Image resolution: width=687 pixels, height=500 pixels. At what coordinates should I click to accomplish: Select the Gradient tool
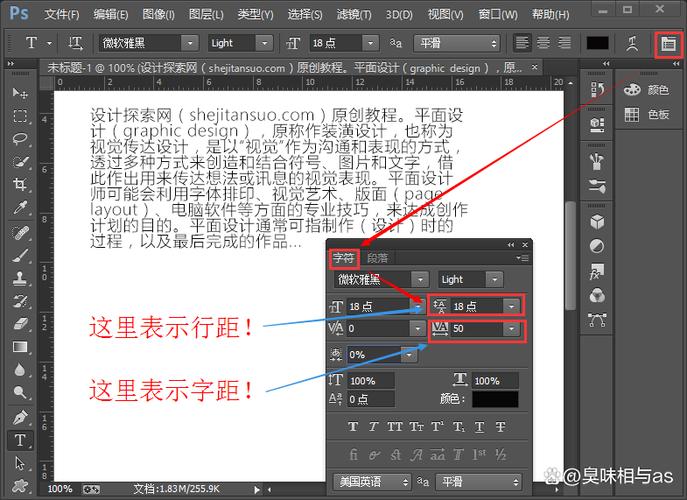pyautogui.click(x=20, y=347)
